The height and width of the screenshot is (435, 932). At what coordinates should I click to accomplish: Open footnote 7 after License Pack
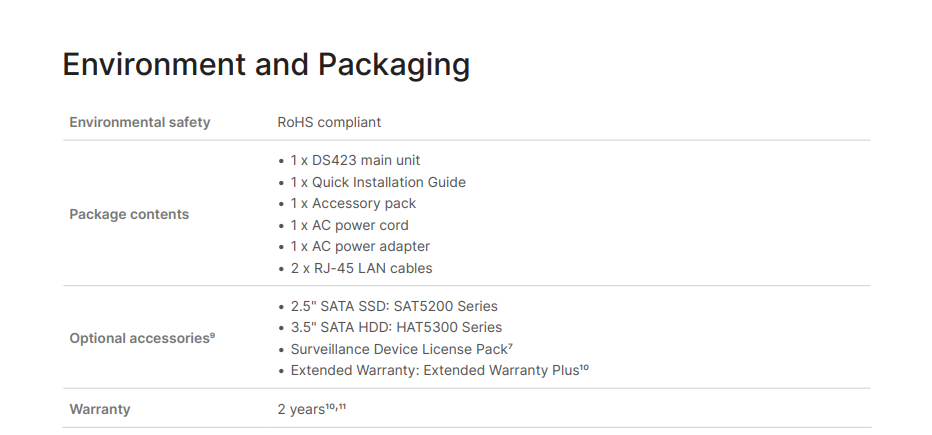[x=510, y=345]
